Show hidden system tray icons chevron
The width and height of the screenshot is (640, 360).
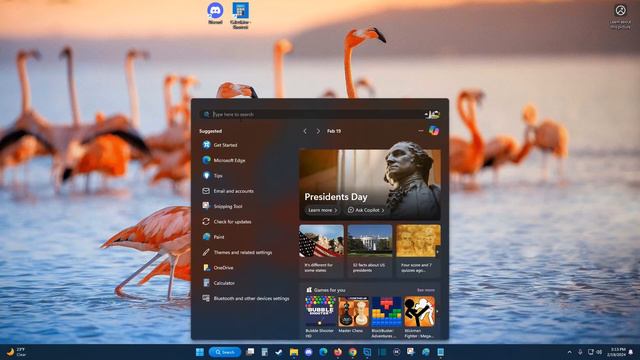[x=569, y=352]
